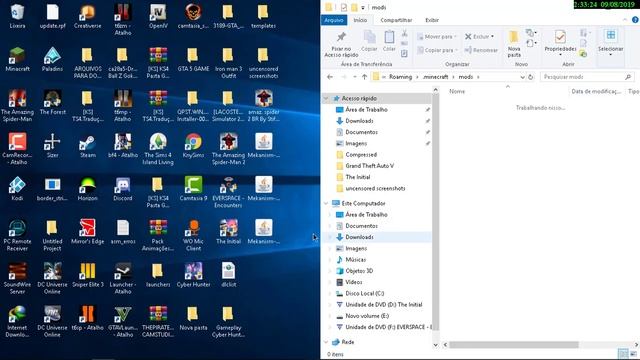Select the GTA 5 GAME folder
640x360 pixels.
pyautogui.click(x=193, y=60)
